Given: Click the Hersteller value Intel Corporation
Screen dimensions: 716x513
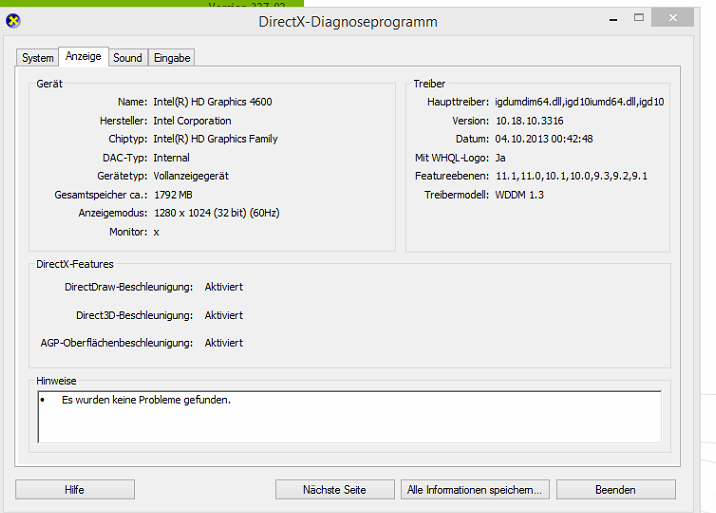Looking at the screenshot, I should coord(192,121).
